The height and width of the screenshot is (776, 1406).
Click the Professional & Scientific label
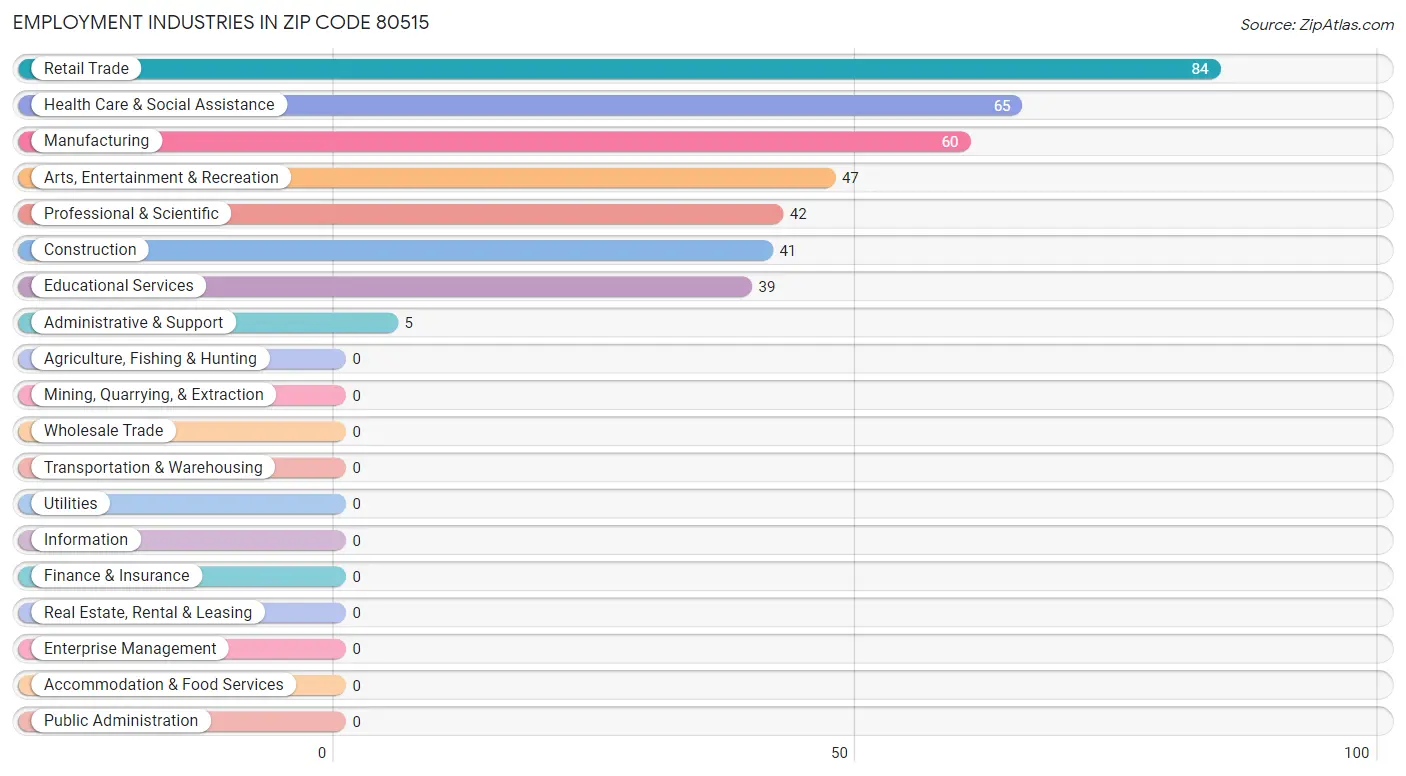point(131,214)
